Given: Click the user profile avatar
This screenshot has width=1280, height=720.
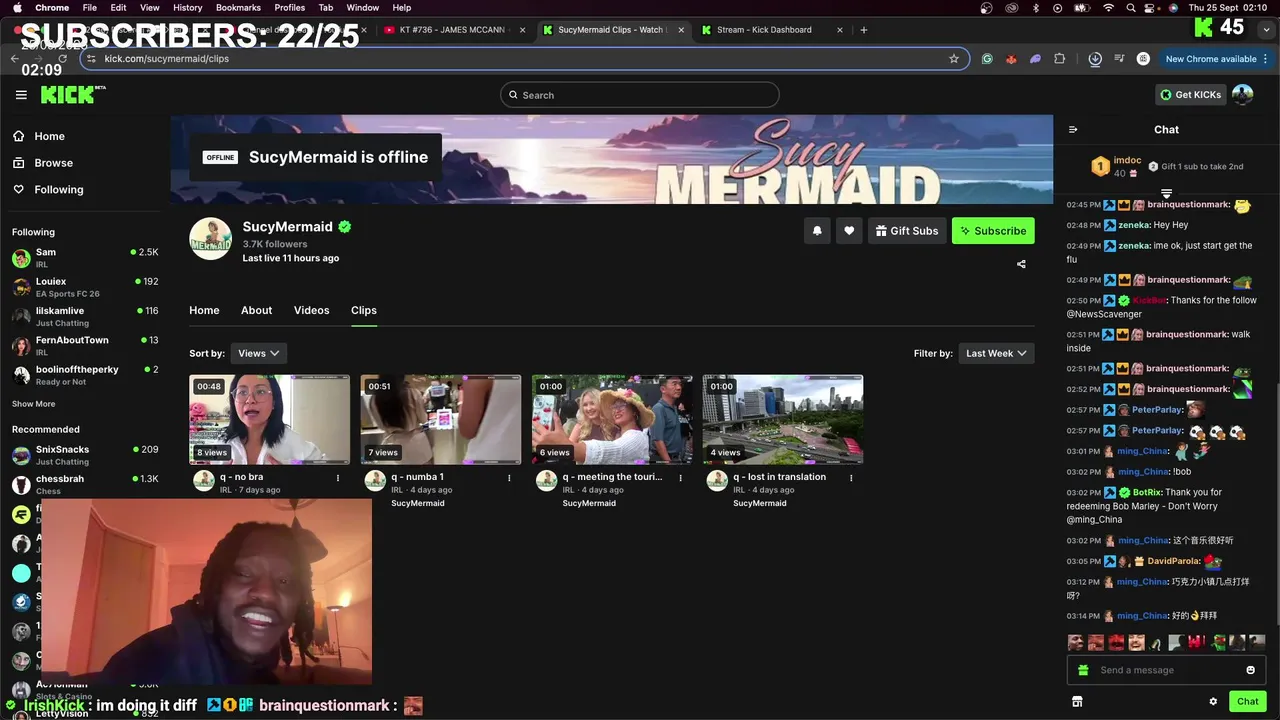Looking at the screenshot, I should 1242,95.
